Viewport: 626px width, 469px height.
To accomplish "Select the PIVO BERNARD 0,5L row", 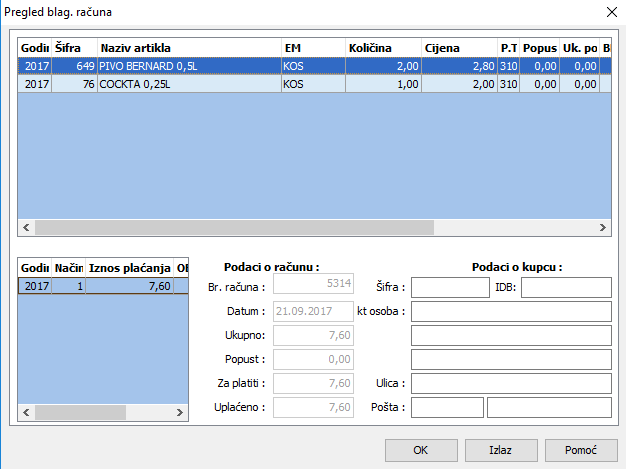I will 190,66.
